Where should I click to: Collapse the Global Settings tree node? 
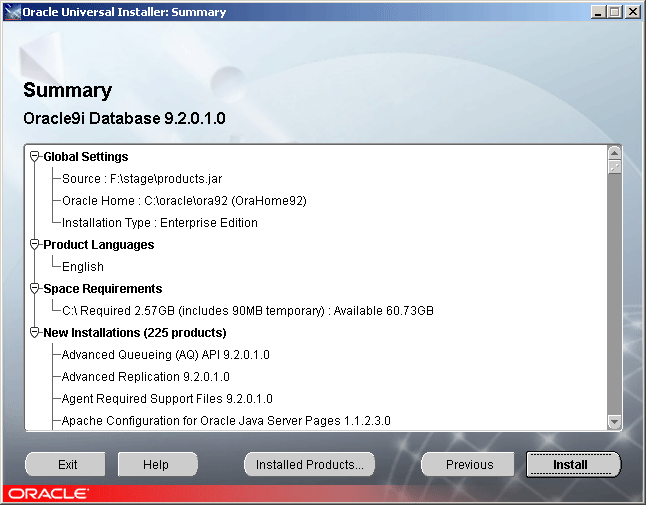(x=35, y=157)
